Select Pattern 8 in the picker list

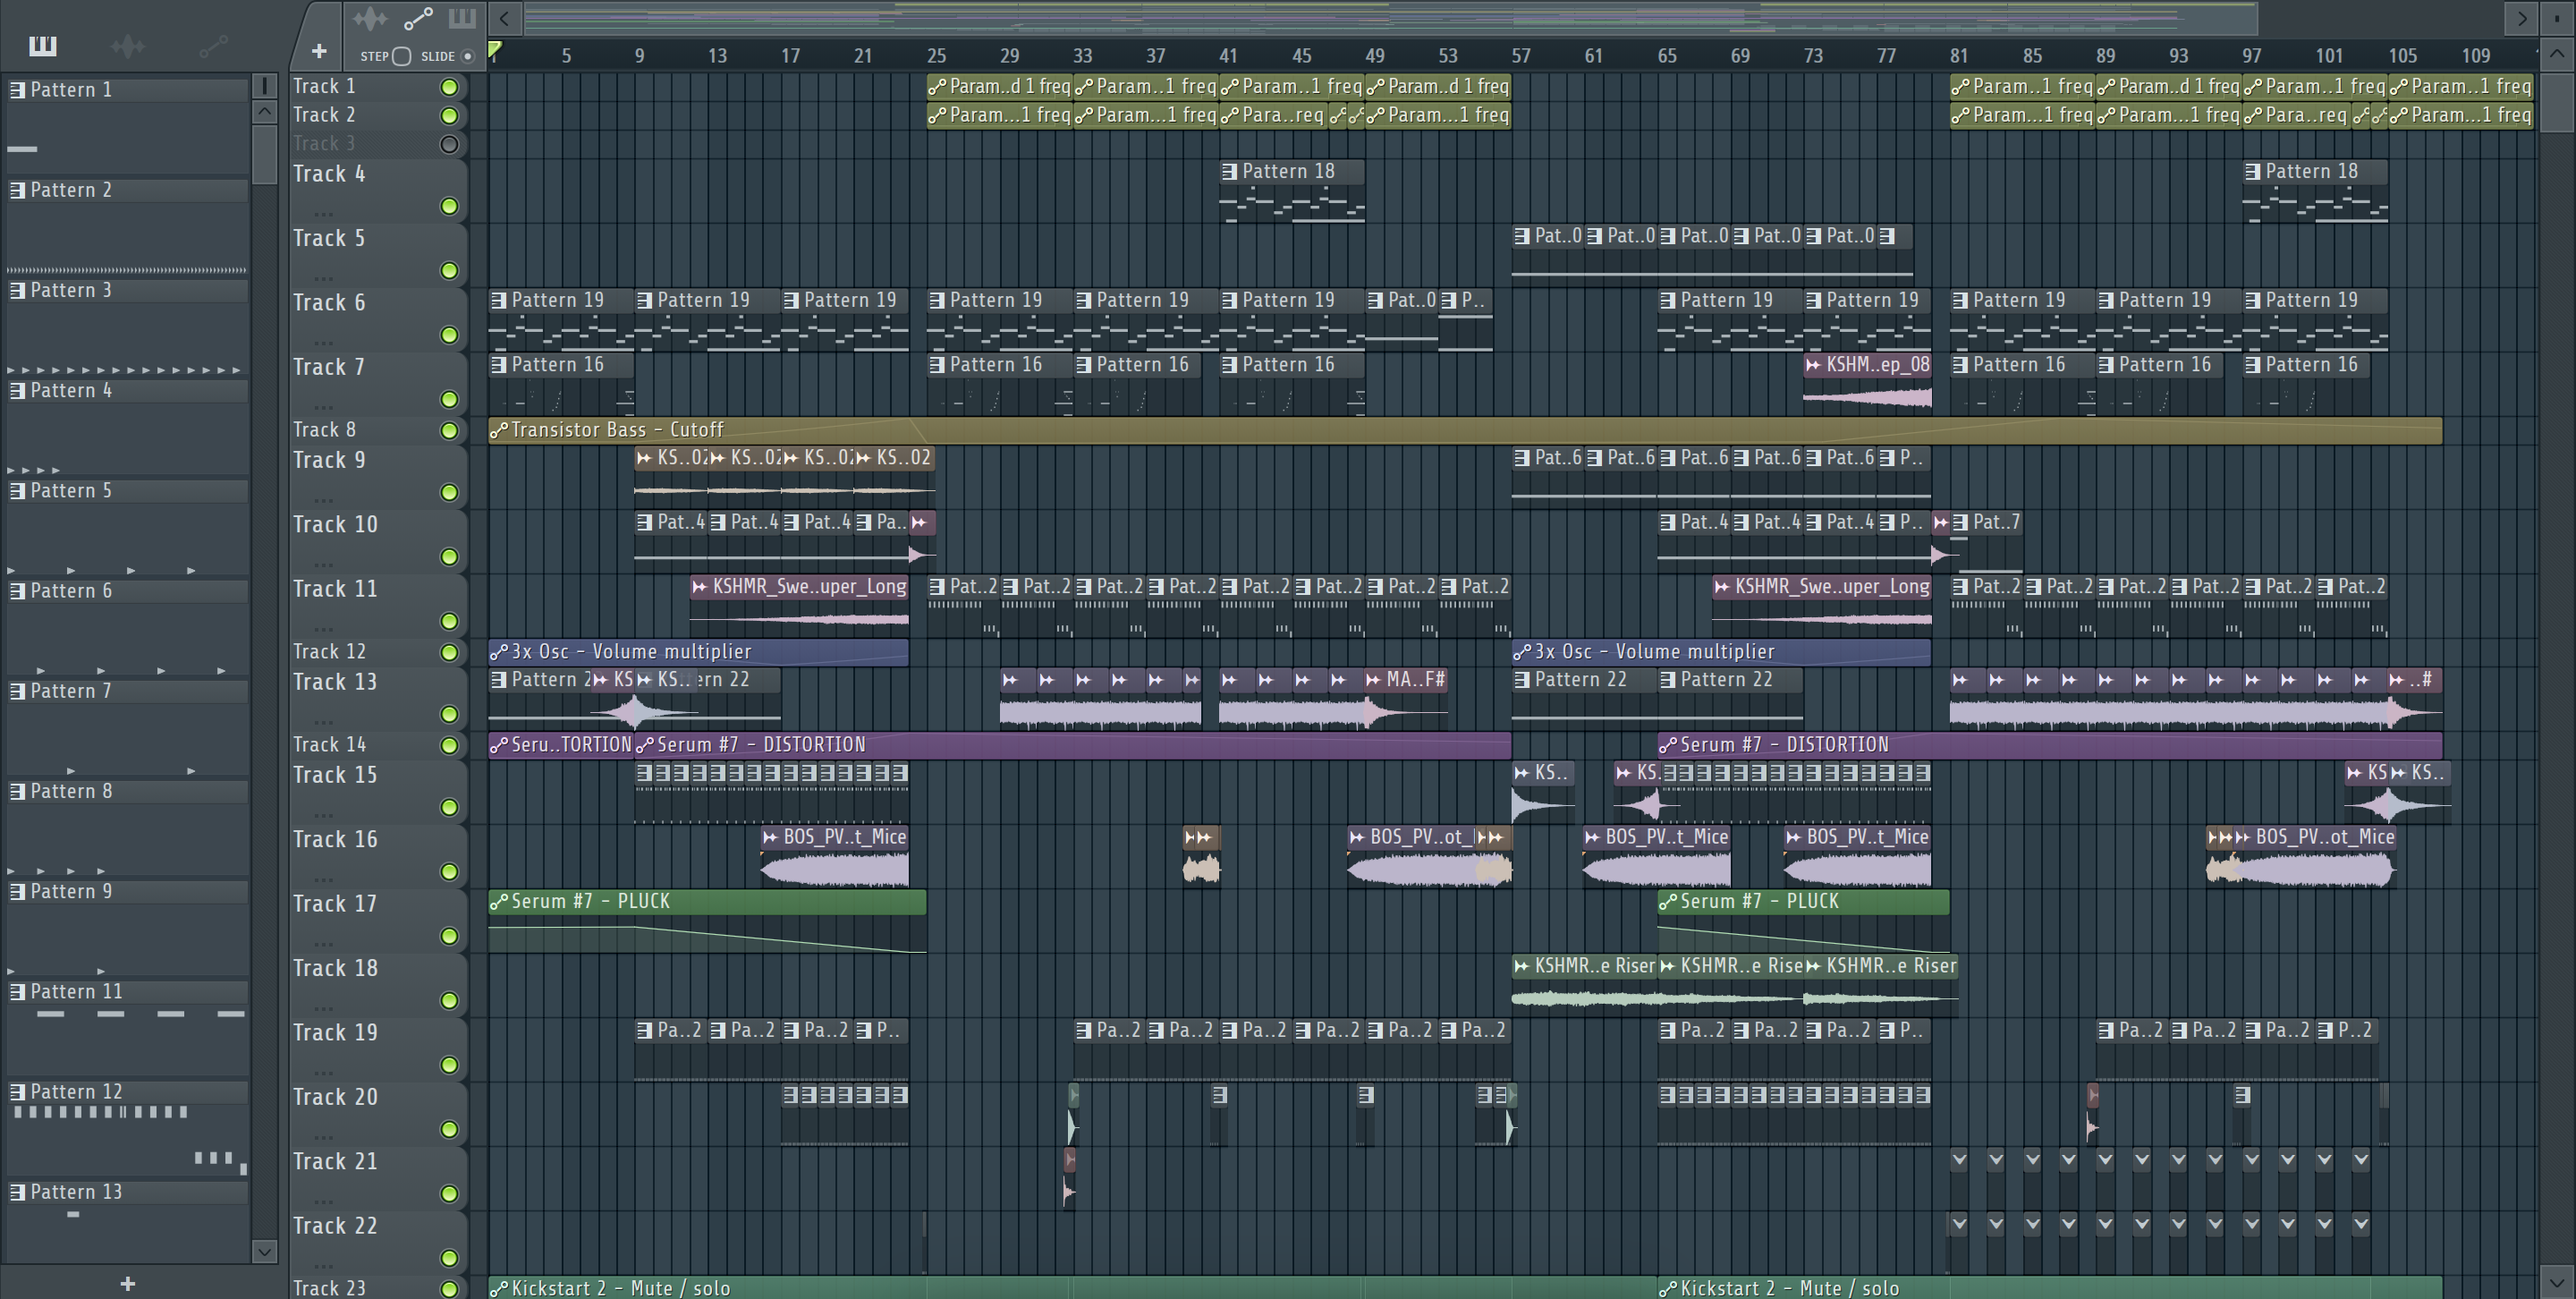pos(127,792)
